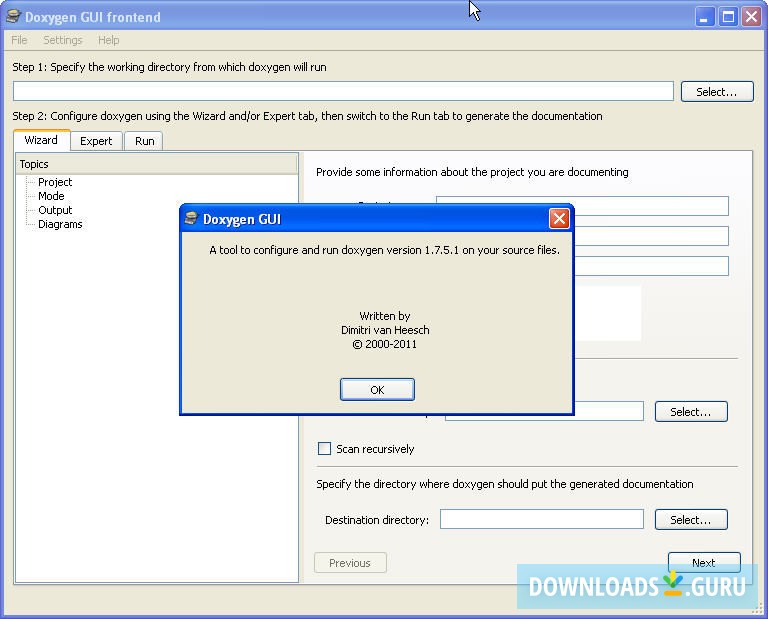
Task: Open the Help menu
Action: coord(108,40)
